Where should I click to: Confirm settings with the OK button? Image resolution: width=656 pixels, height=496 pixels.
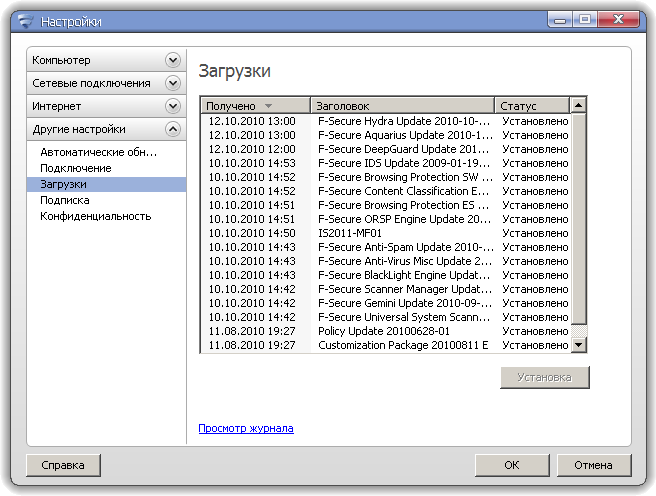[x=512, y=465]
